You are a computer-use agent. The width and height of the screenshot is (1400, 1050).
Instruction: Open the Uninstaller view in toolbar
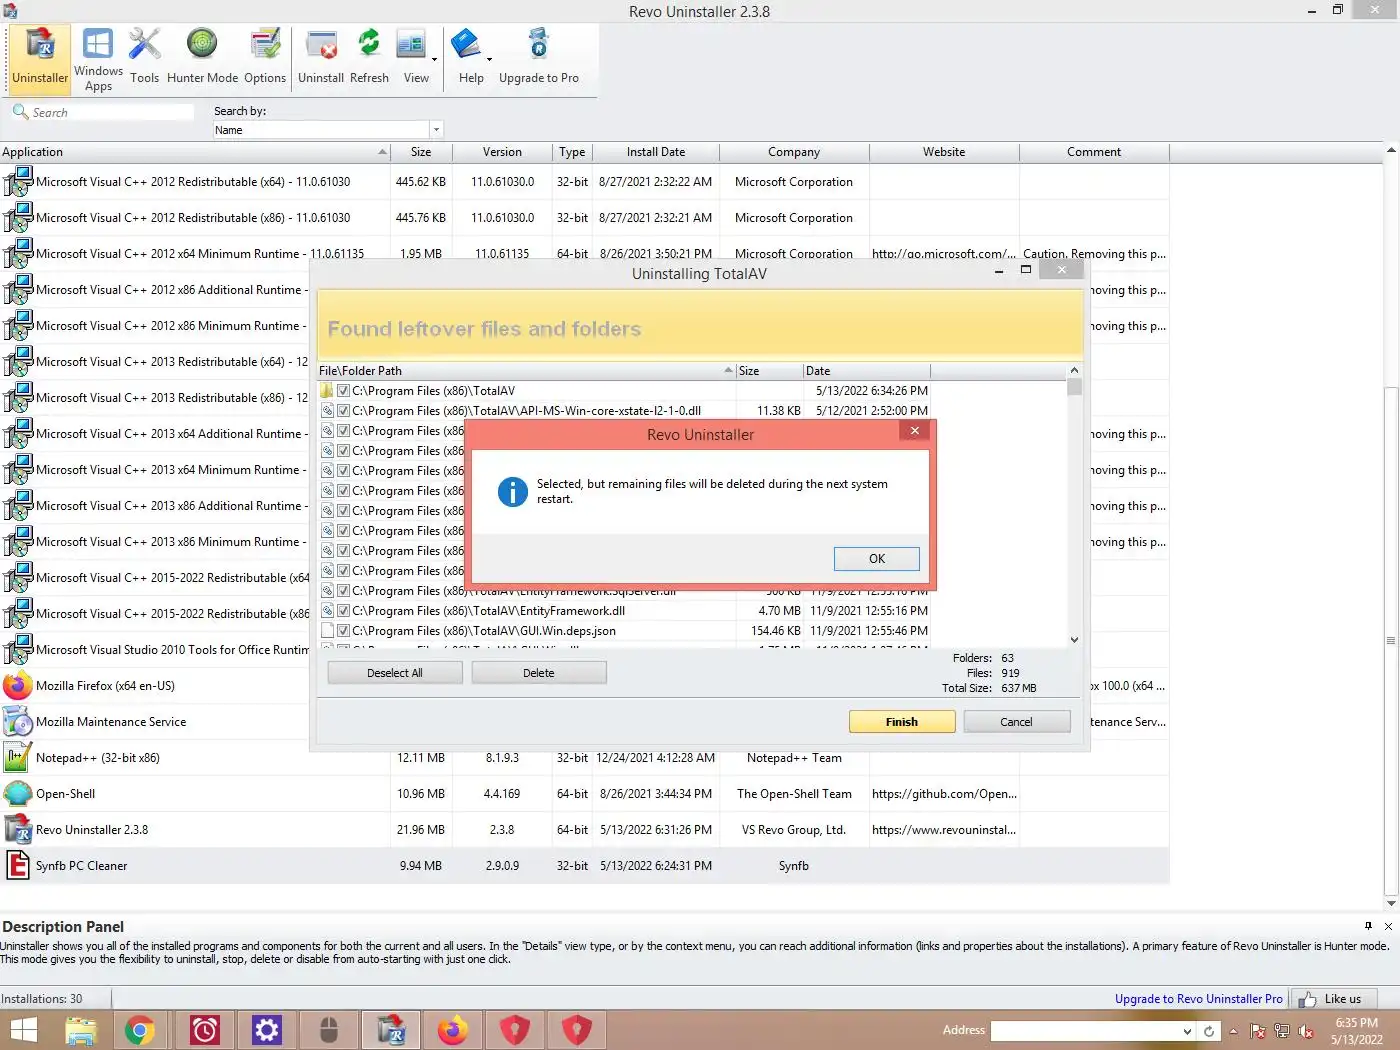click(40, 58)
